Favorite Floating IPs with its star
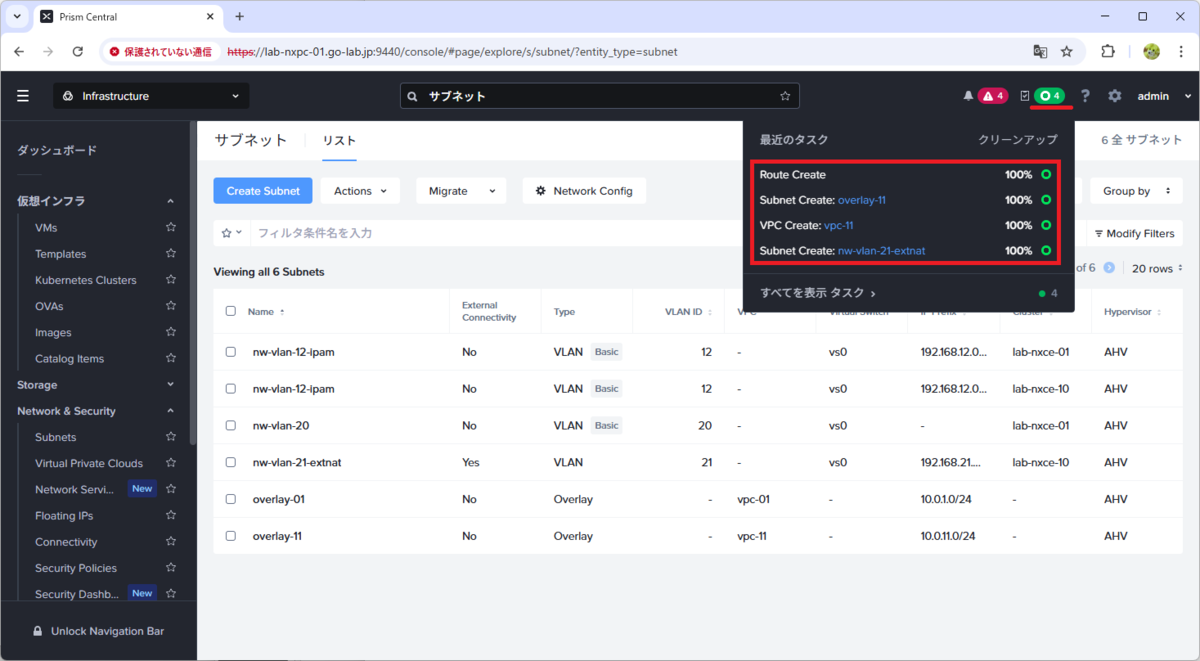 pyautogui.click(x=171, y=516)
